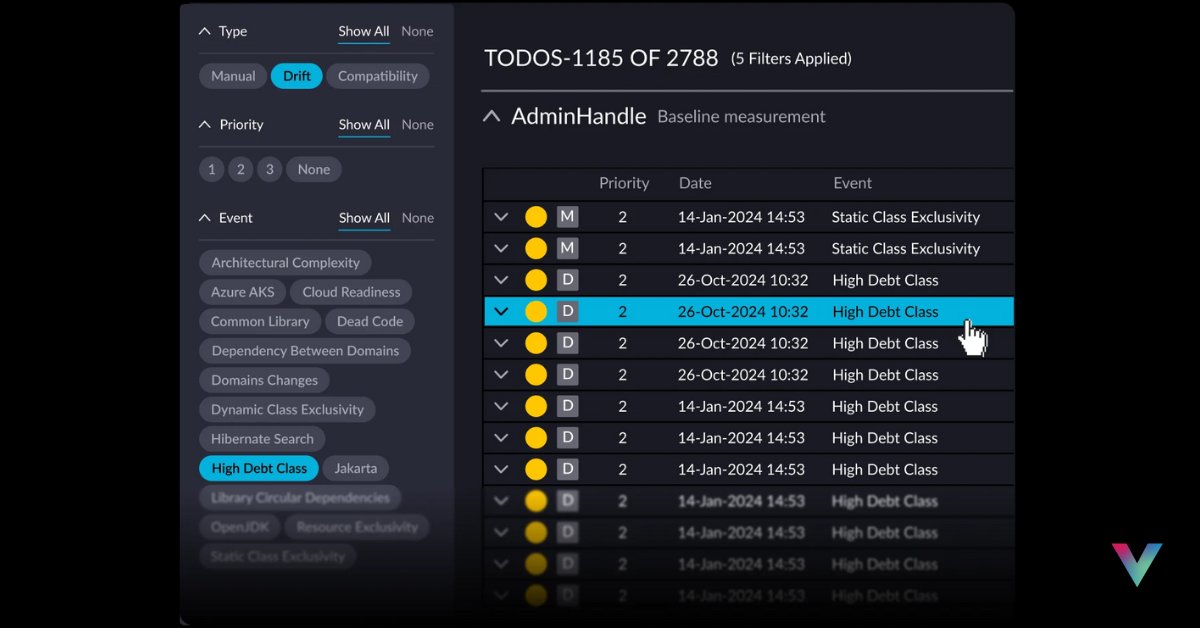Sort by the Event column header

(x=853, y=183)
